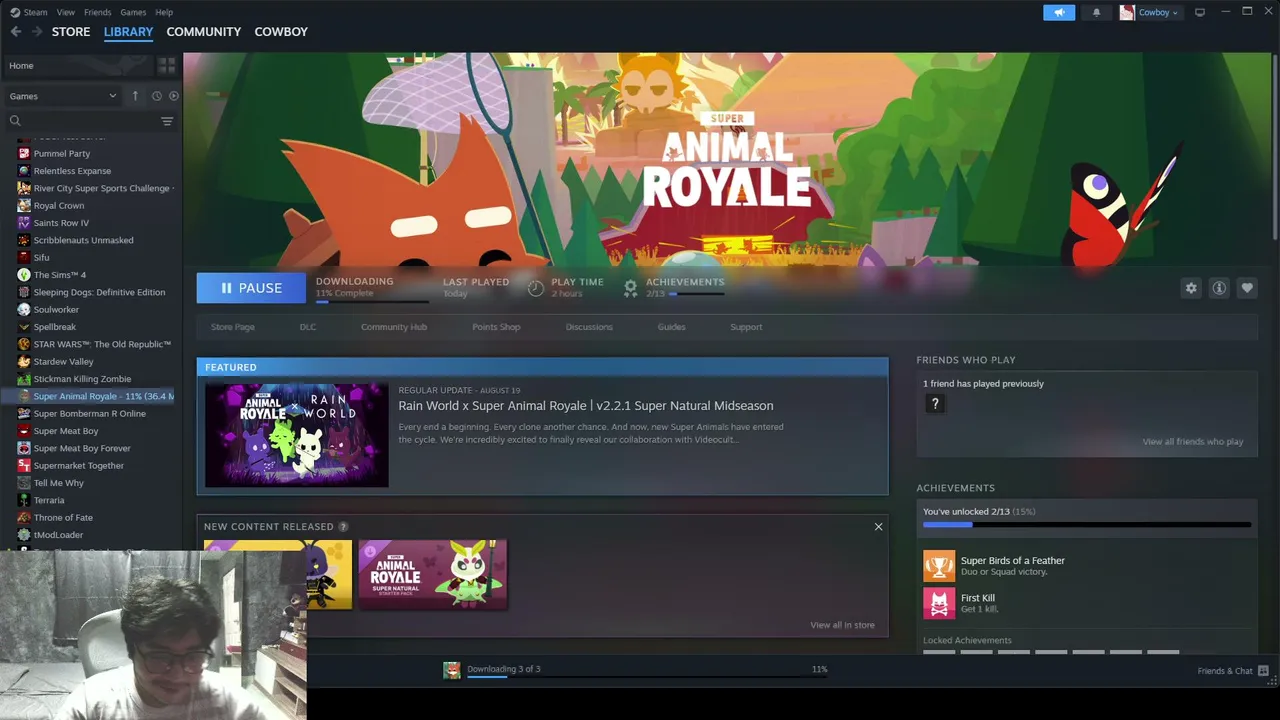Open the advanced filter options icon
The width and height of the screenshot is (1280, 720).
pos(167,121)
